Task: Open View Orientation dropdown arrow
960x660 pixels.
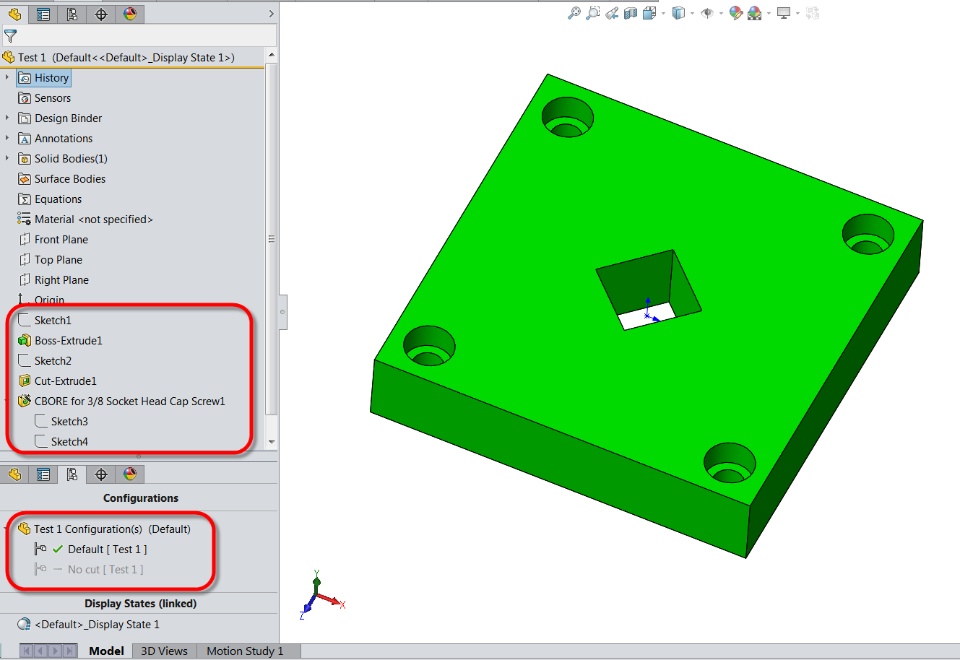Action: click(664, 13)
